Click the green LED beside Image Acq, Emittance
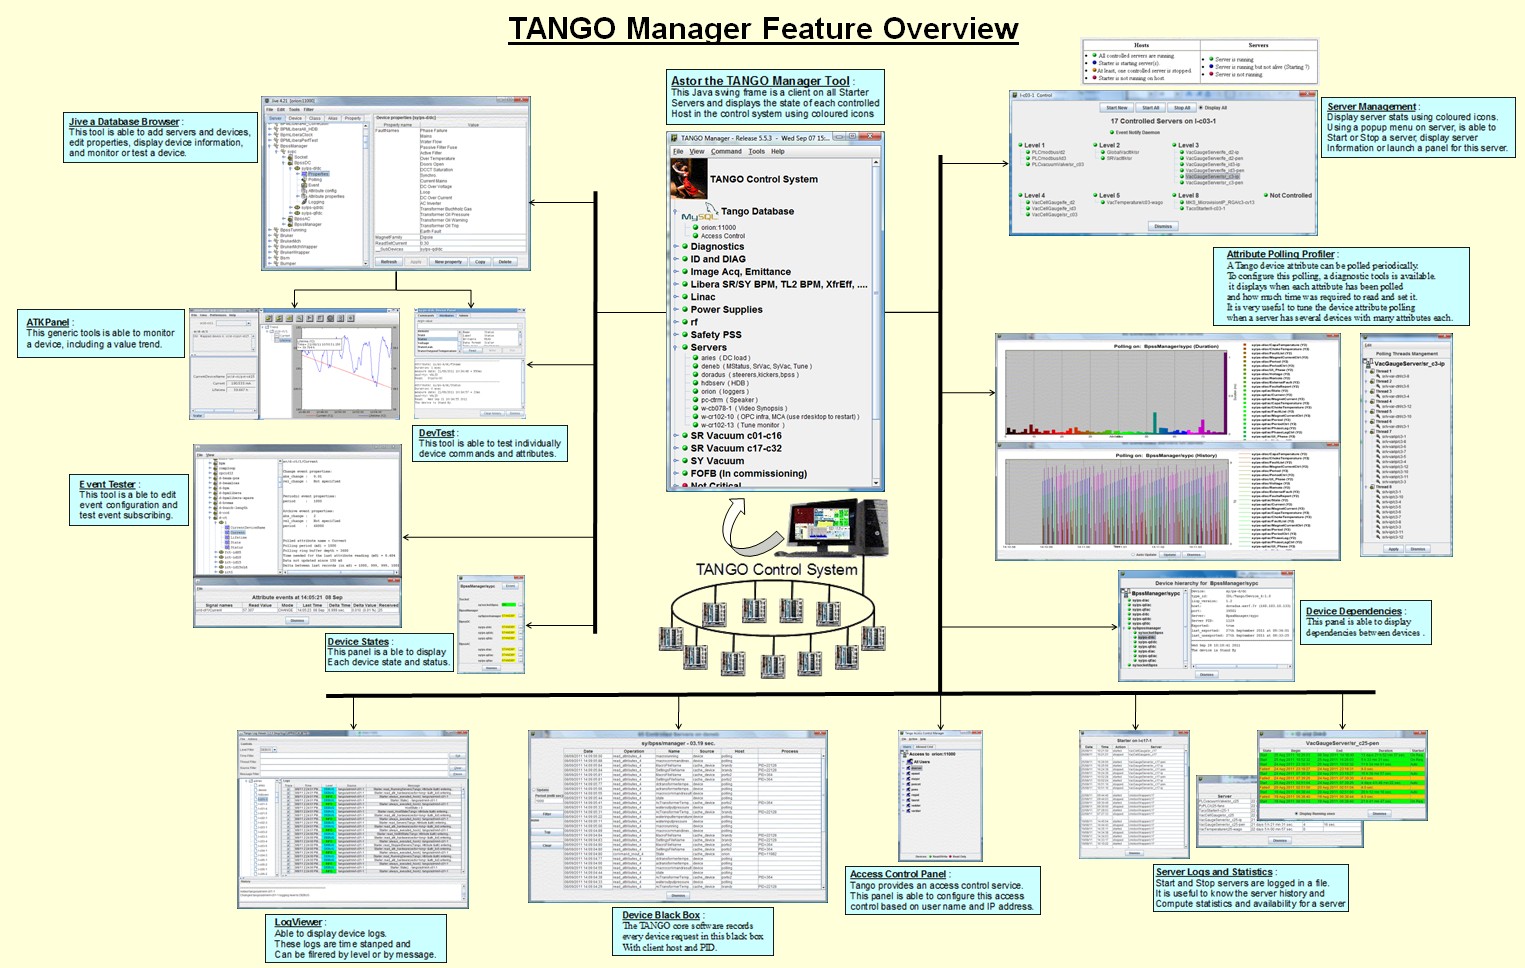1525x968 pixels. point(685,271)
